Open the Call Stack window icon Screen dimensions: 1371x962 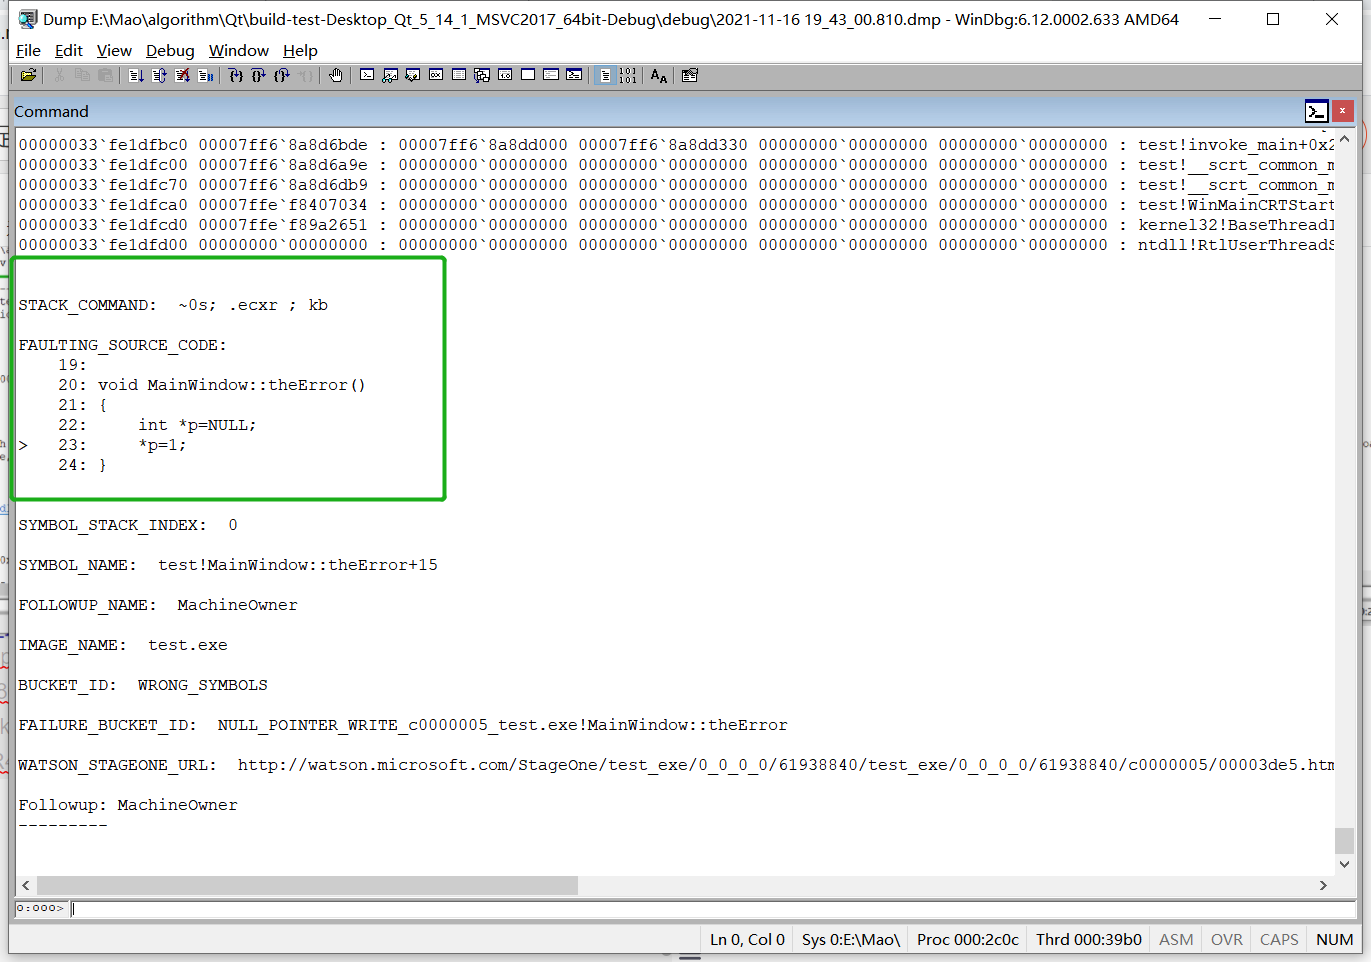[482, 75]
